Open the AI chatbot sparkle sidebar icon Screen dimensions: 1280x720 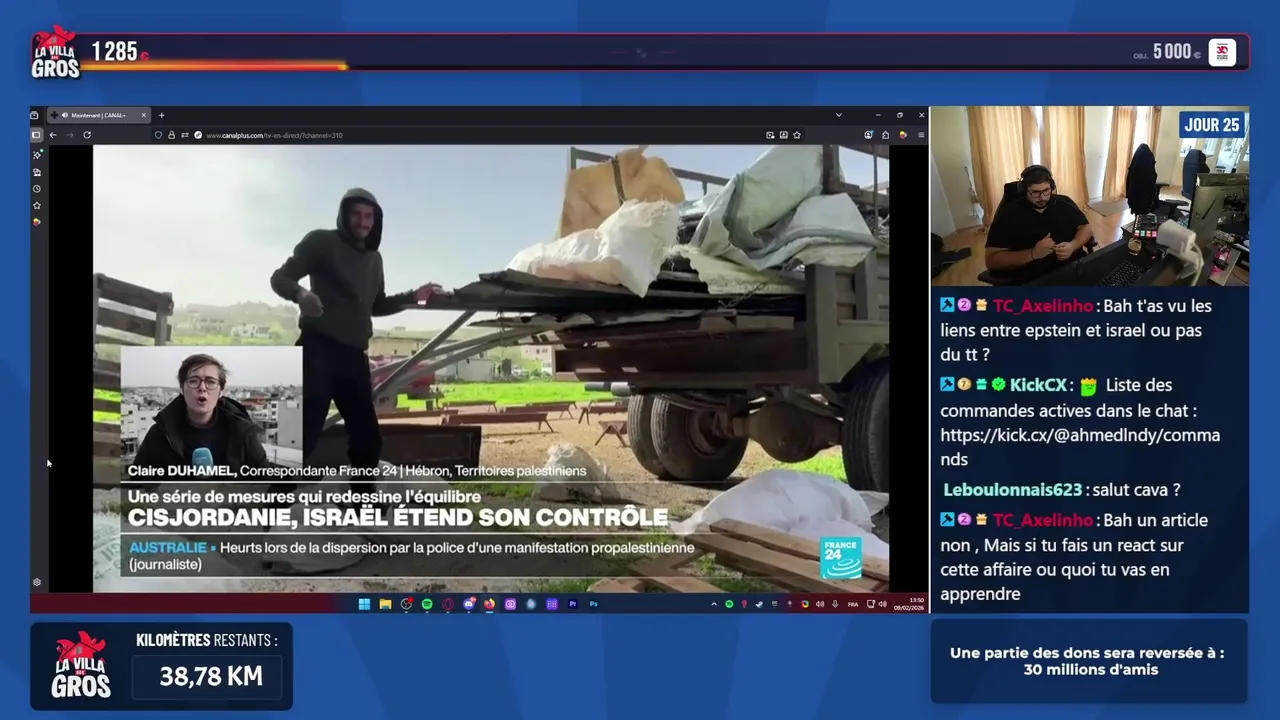pos(37,154)
